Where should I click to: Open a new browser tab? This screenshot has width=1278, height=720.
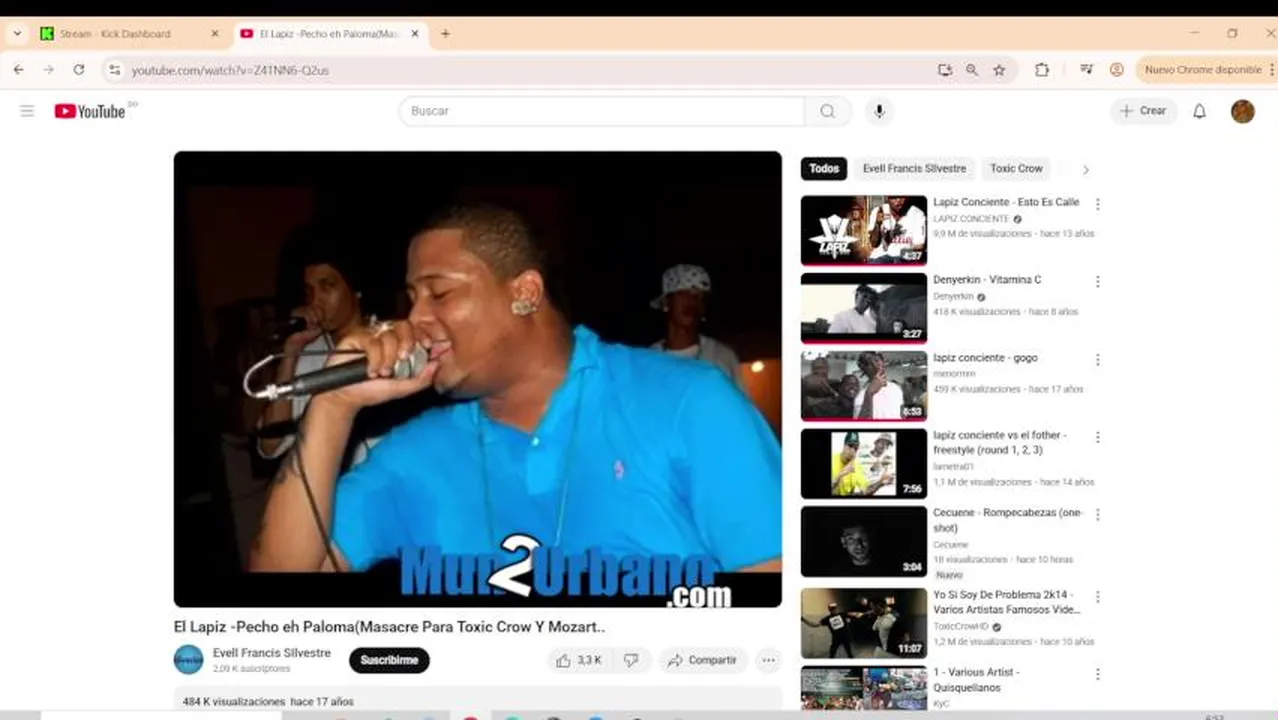tap(445, 34)
